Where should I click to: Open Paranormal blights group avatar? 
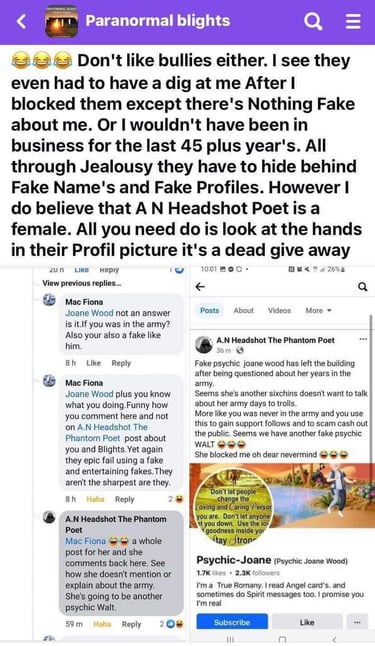tap(61, 21)
